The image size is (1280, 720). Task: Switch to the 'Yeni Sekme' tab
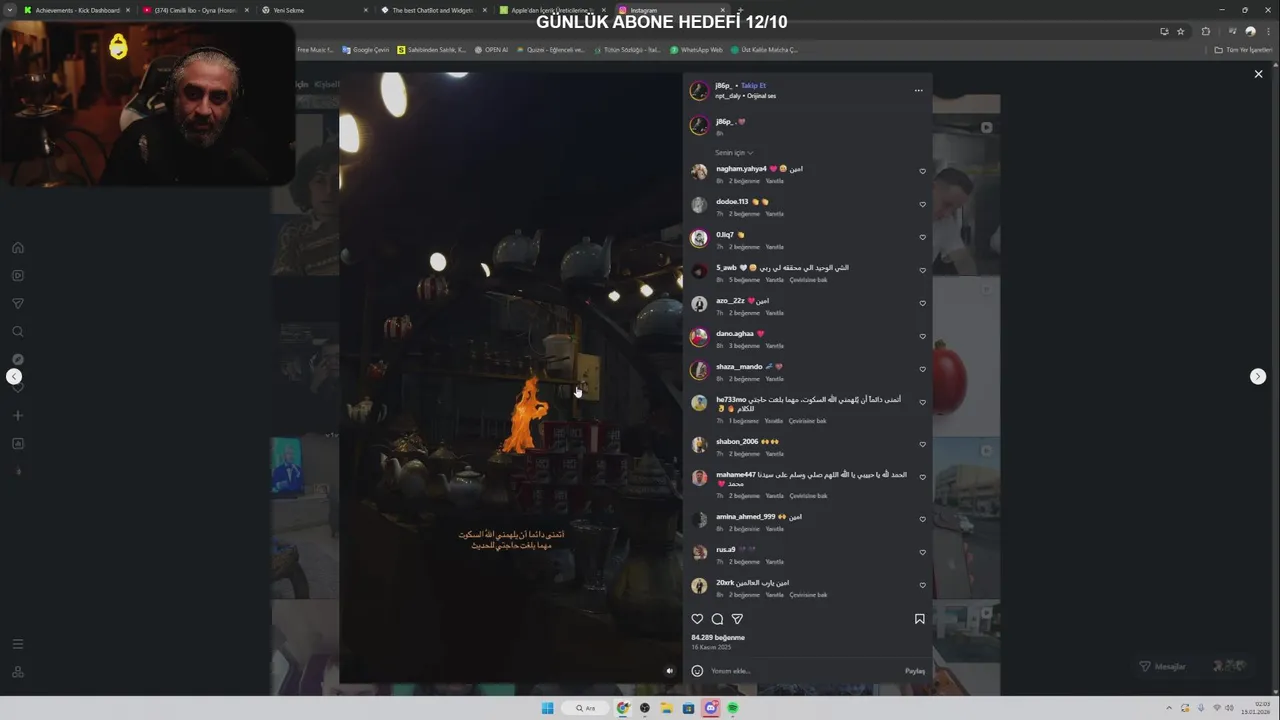pyautogui.click(x=312, y=10)
